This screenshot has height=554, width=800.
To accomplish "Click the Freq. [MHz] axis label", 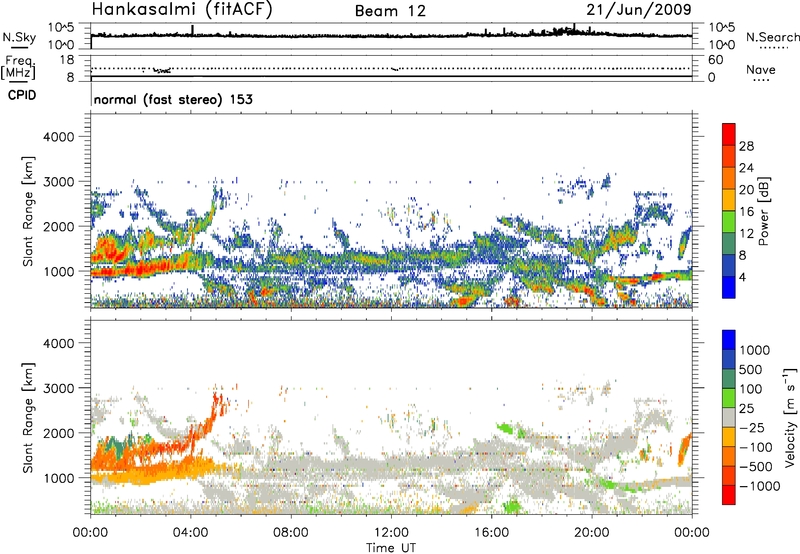I will pos(18,68).
